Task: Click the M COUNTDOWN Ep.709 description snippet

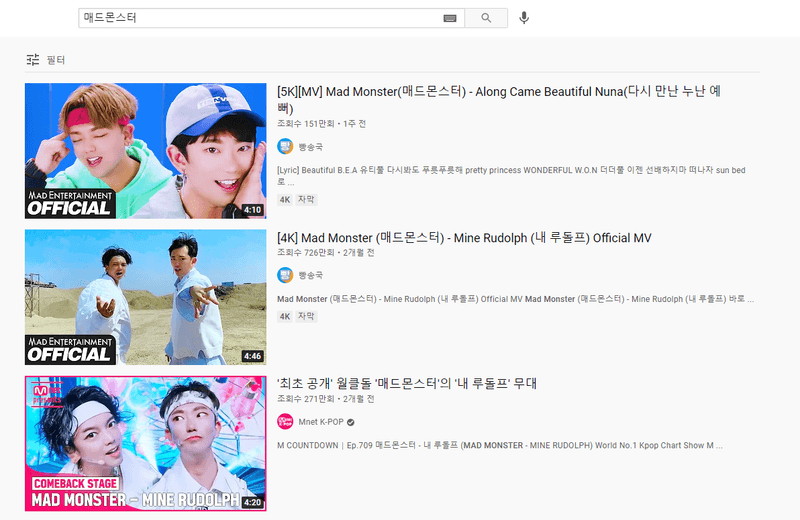Action: pyautogui.click(x=500, y=445)
